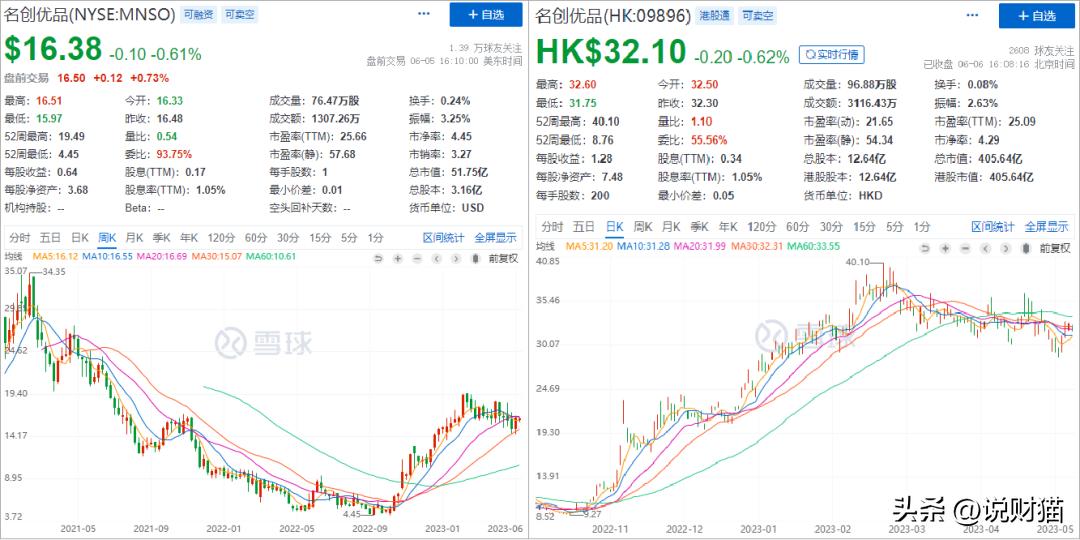
Task: Add NYSE:MNSO to watchlist with 自选 button
Action: tap(486, 14)
